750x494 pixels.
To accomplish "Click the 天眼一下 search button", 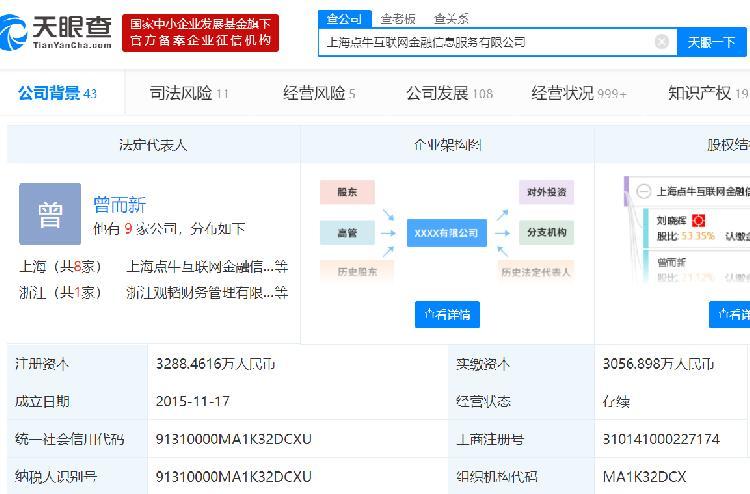I will tap(711, 43).
